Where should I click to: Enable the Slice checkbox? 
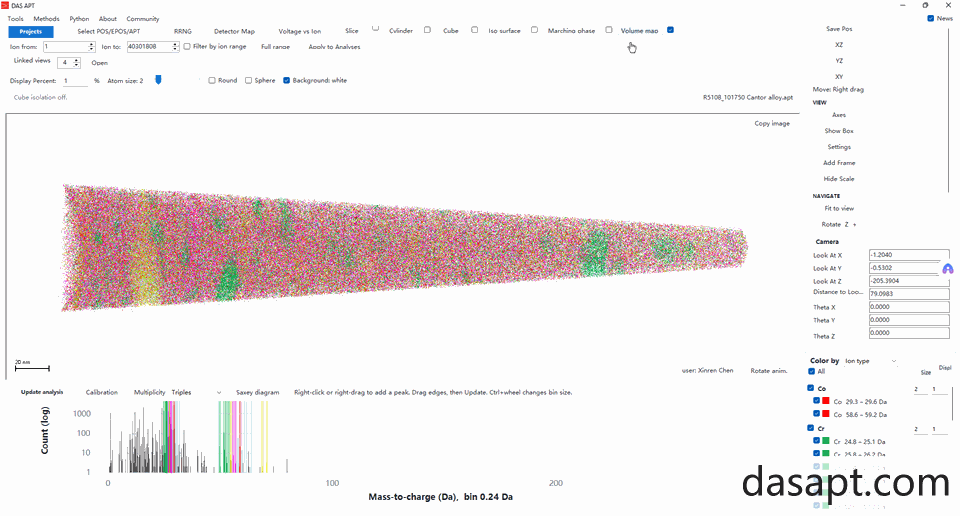pyautogui.click(x=375, y=29)
